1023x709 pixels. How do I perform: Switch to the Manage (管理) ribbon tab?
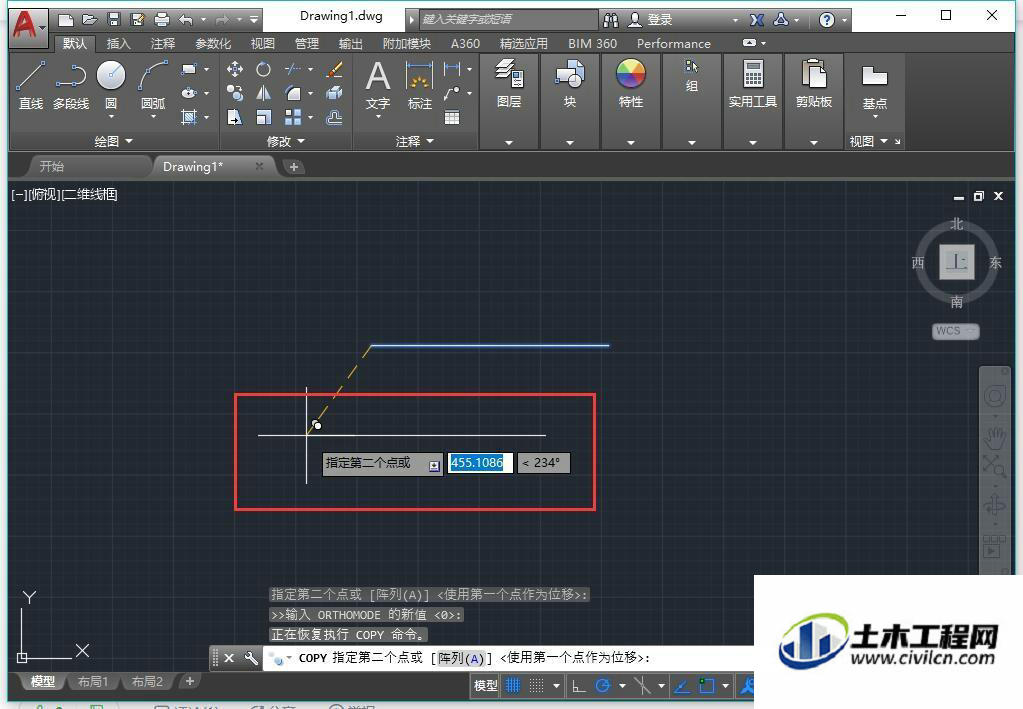307,44
